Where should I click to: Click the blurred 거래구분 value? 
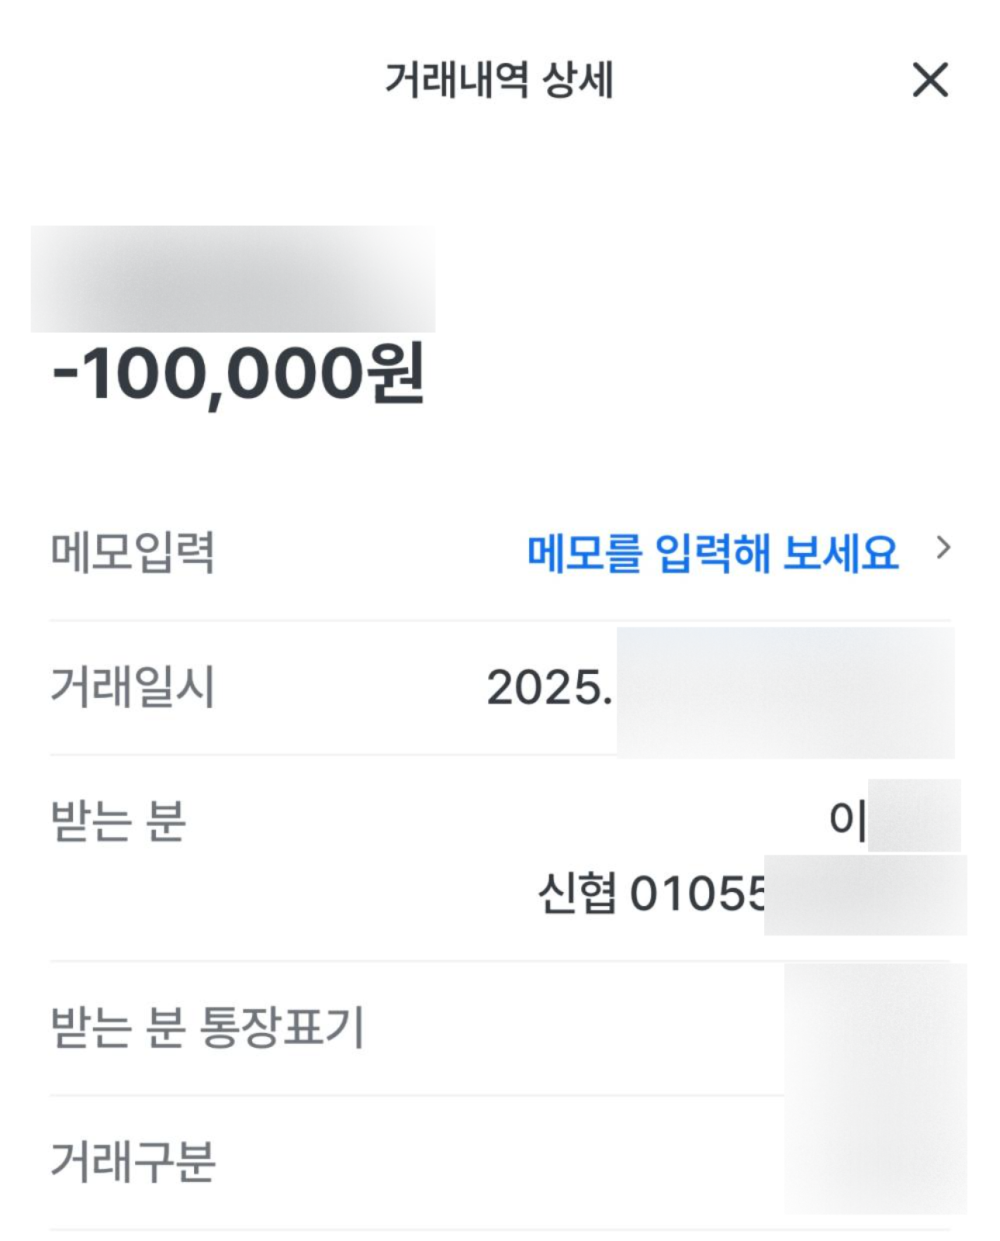(x=875, y=1160)
